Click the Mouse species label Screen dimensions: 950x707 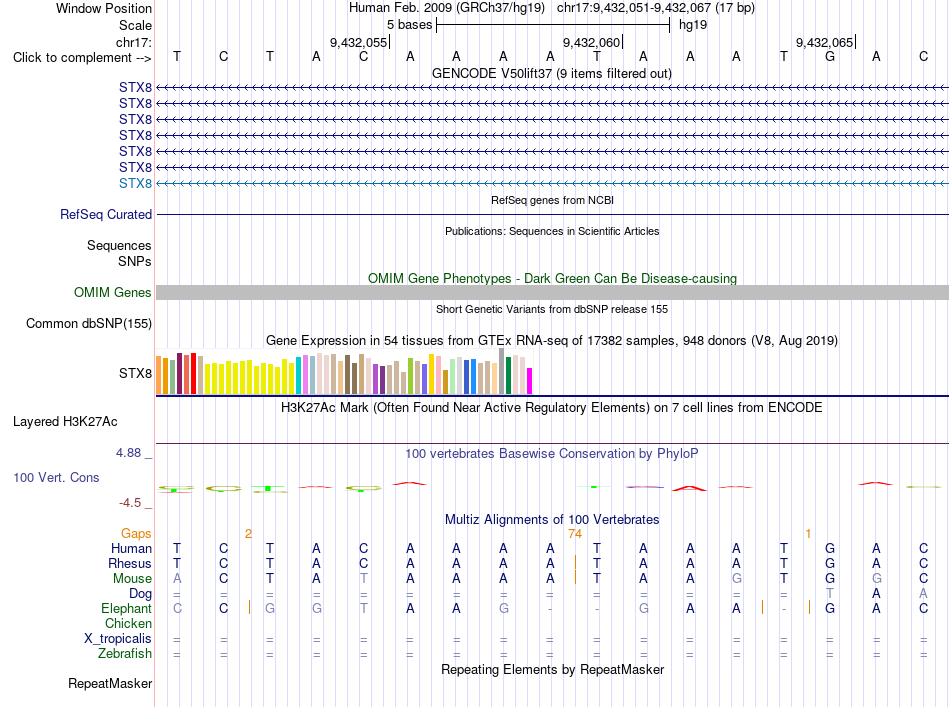point(132,579)
